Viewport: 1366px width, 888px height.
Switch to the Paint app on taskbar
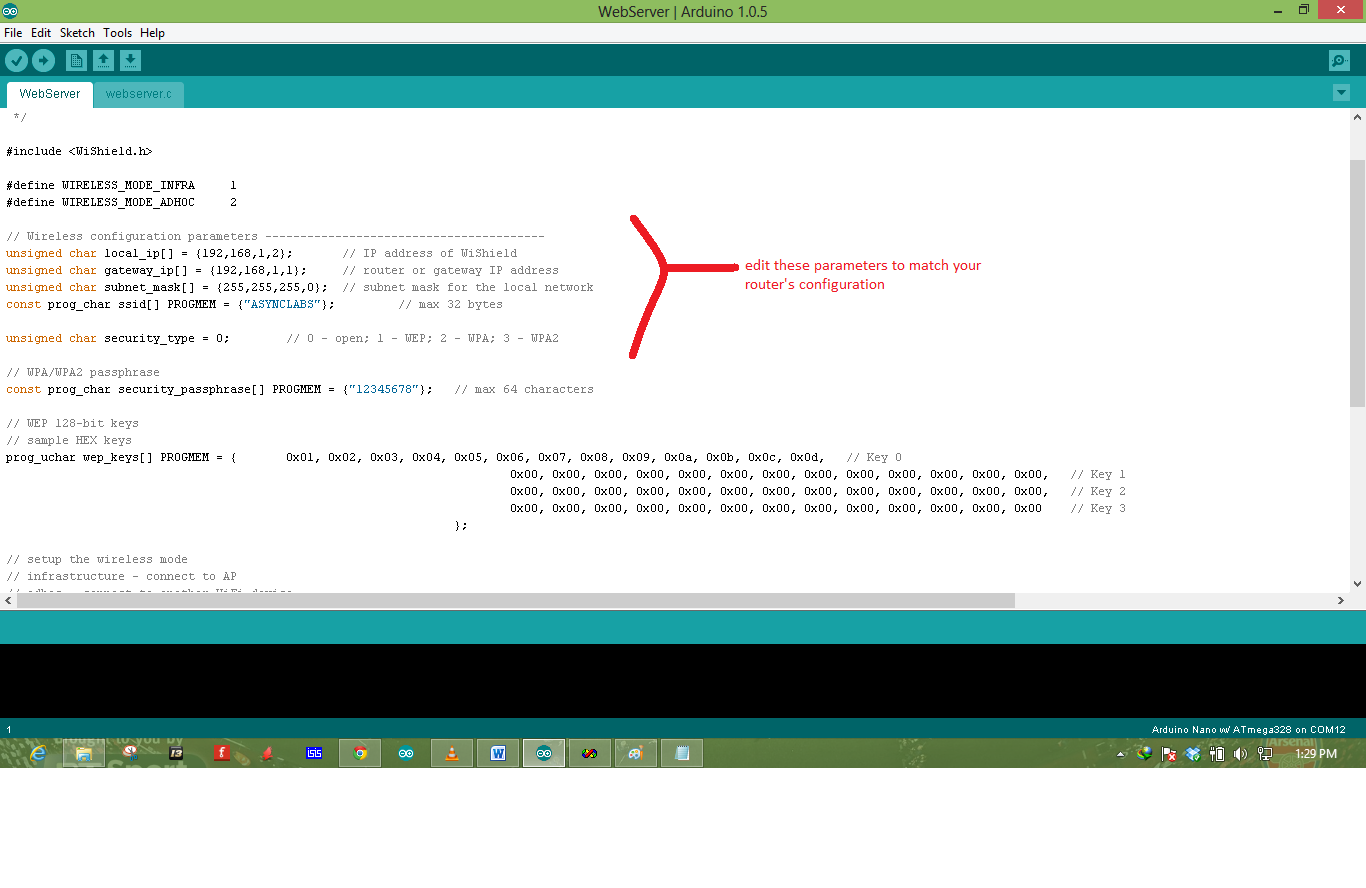tap(636, 753)
